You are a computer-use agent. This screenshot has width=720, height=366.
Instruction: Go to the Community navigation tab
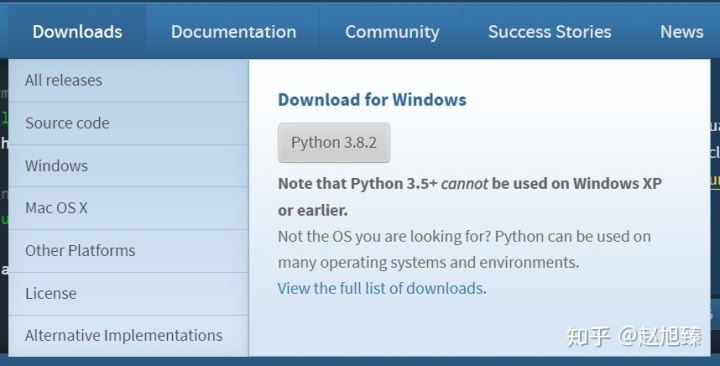[392, 32]
